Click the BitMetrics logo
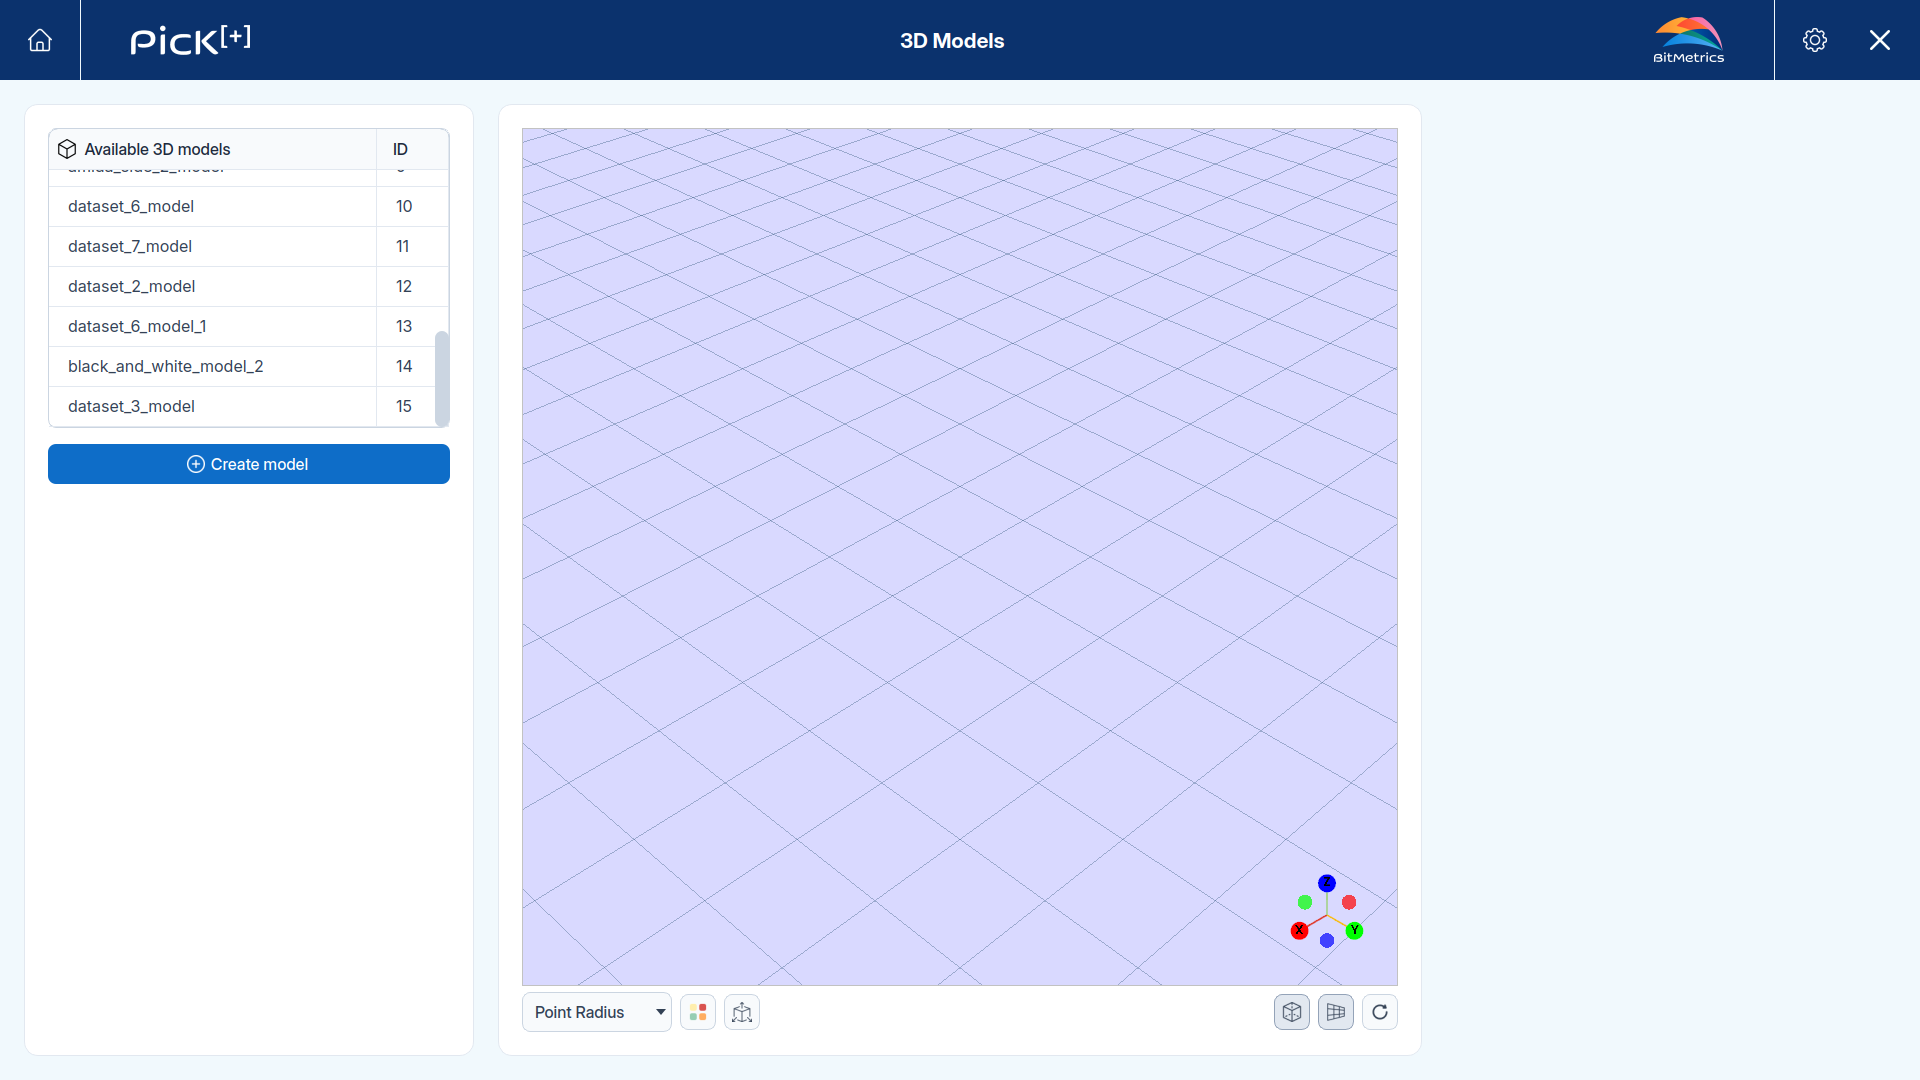Screen dimensions: 1920x1080 pos(1688,40)
